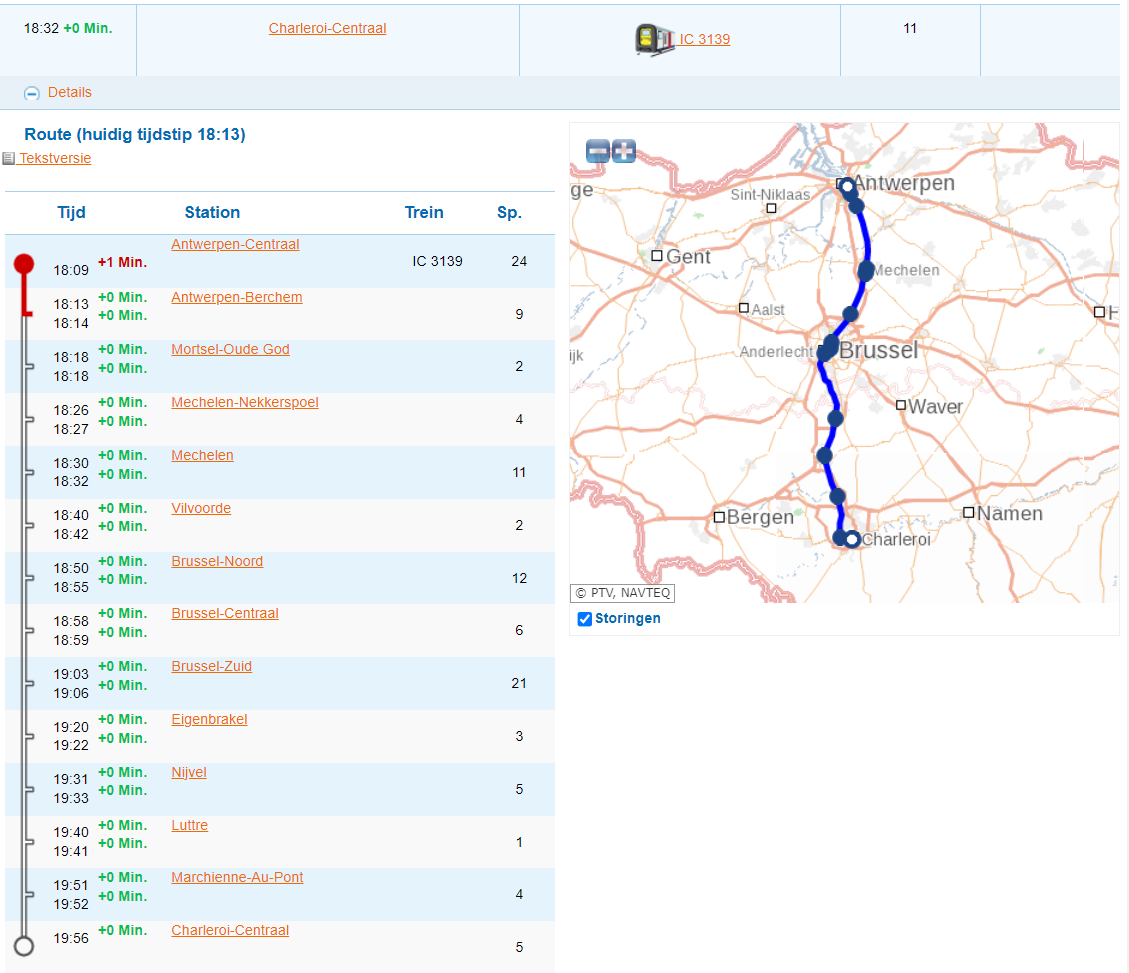Open the IC 3139 train link

(x=705, y=40)
